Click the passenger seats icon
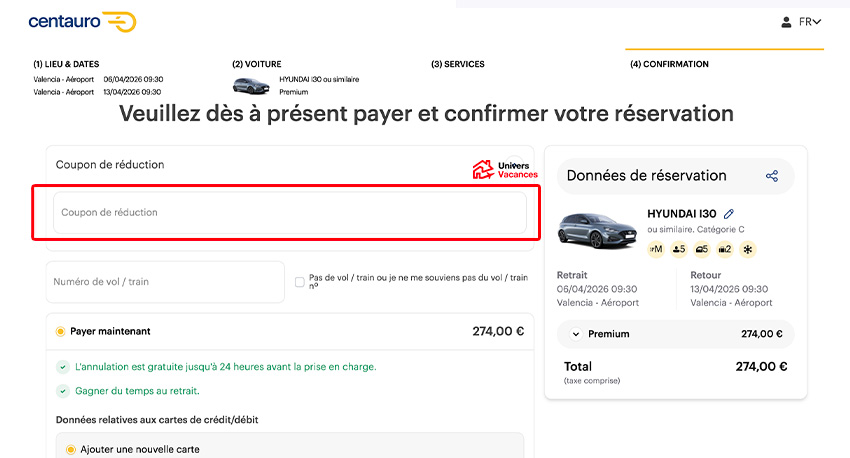This screenshot has height=458, width=850. pyautogui.click(x=679, y=249)
